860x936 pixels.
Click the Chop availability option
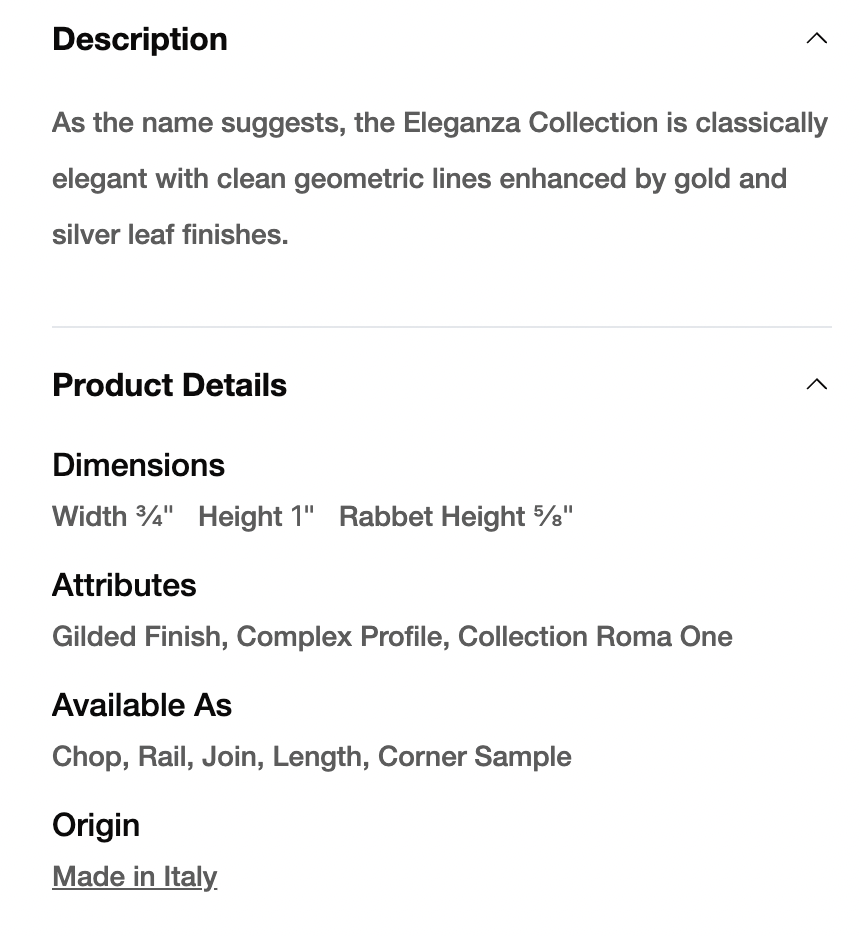87,757
